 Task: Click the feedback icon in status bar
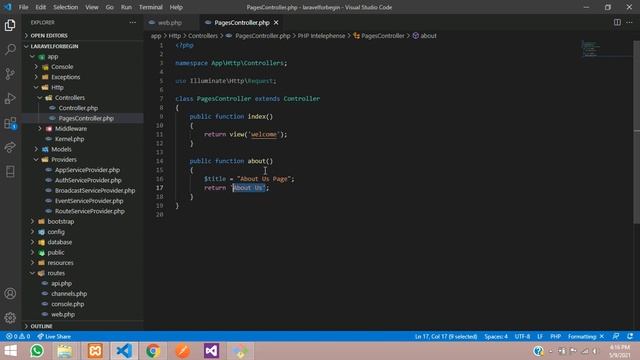(616, 336)
